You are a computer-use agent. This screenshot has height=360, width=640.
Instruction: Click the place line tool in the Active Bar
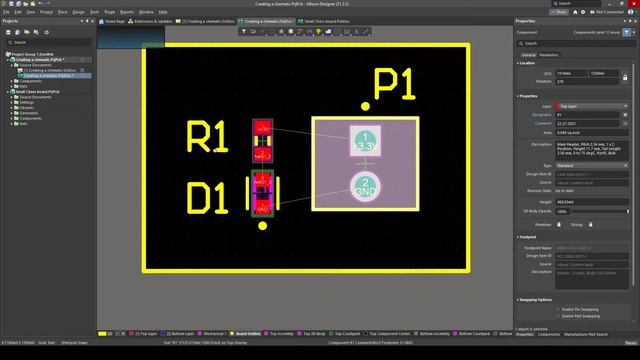pos(366,31)
